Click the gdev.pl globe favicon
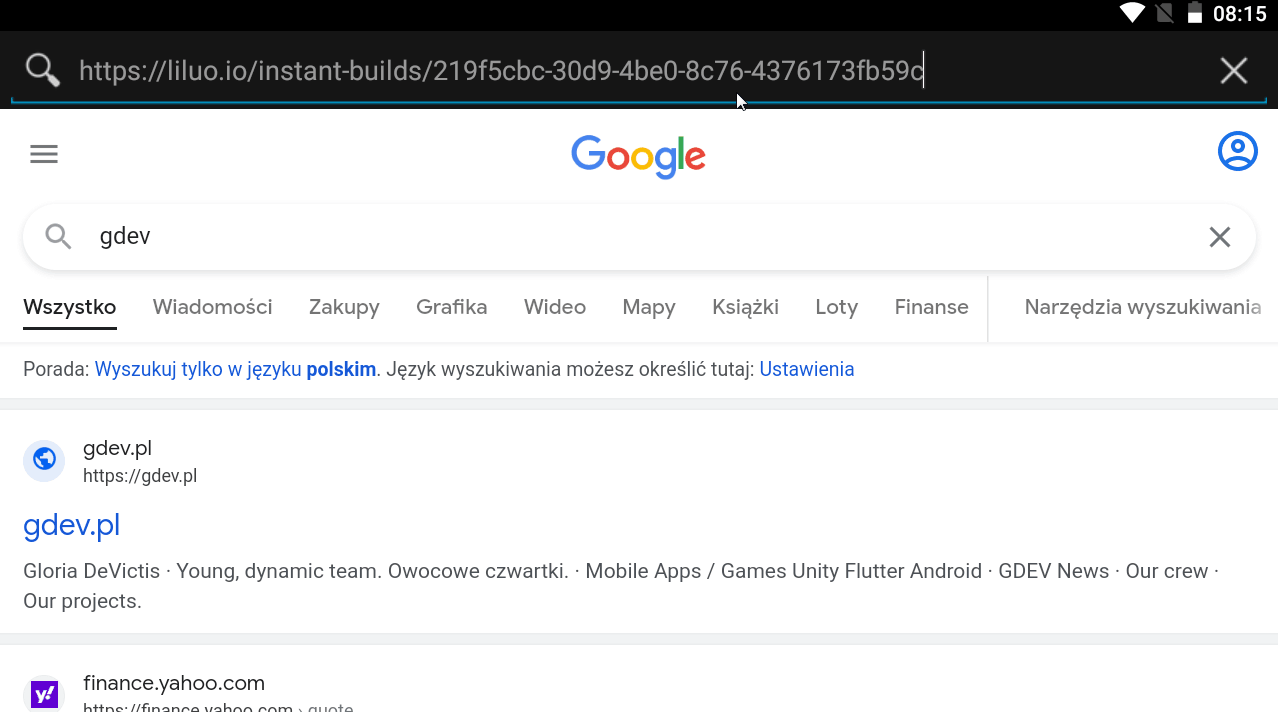The height and width of the screenshot is (712, 1278). click(x=44, y=459)
